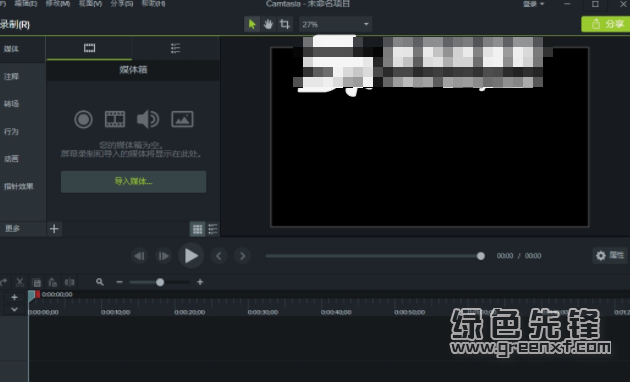This screenshot has height=382, width=630.
Task: Open the 27% canvas zoom dropdown
Action: tap(335, 25)
